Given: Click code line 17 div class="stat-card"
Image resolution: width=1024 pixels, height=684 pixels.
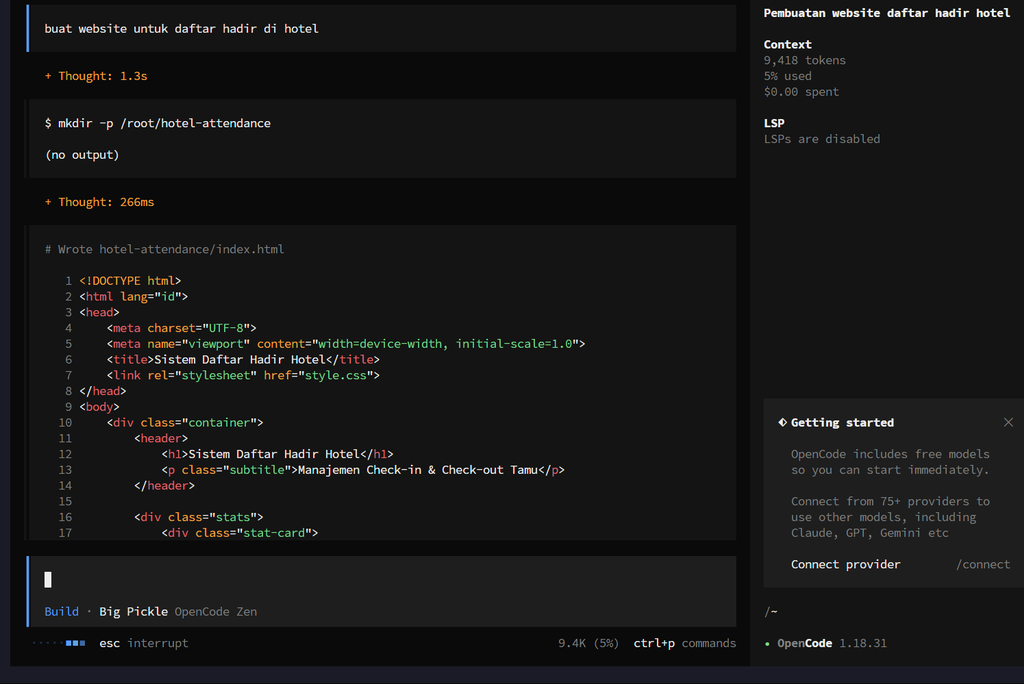Looking at the screenshot, I should click(x=240, y=532).
